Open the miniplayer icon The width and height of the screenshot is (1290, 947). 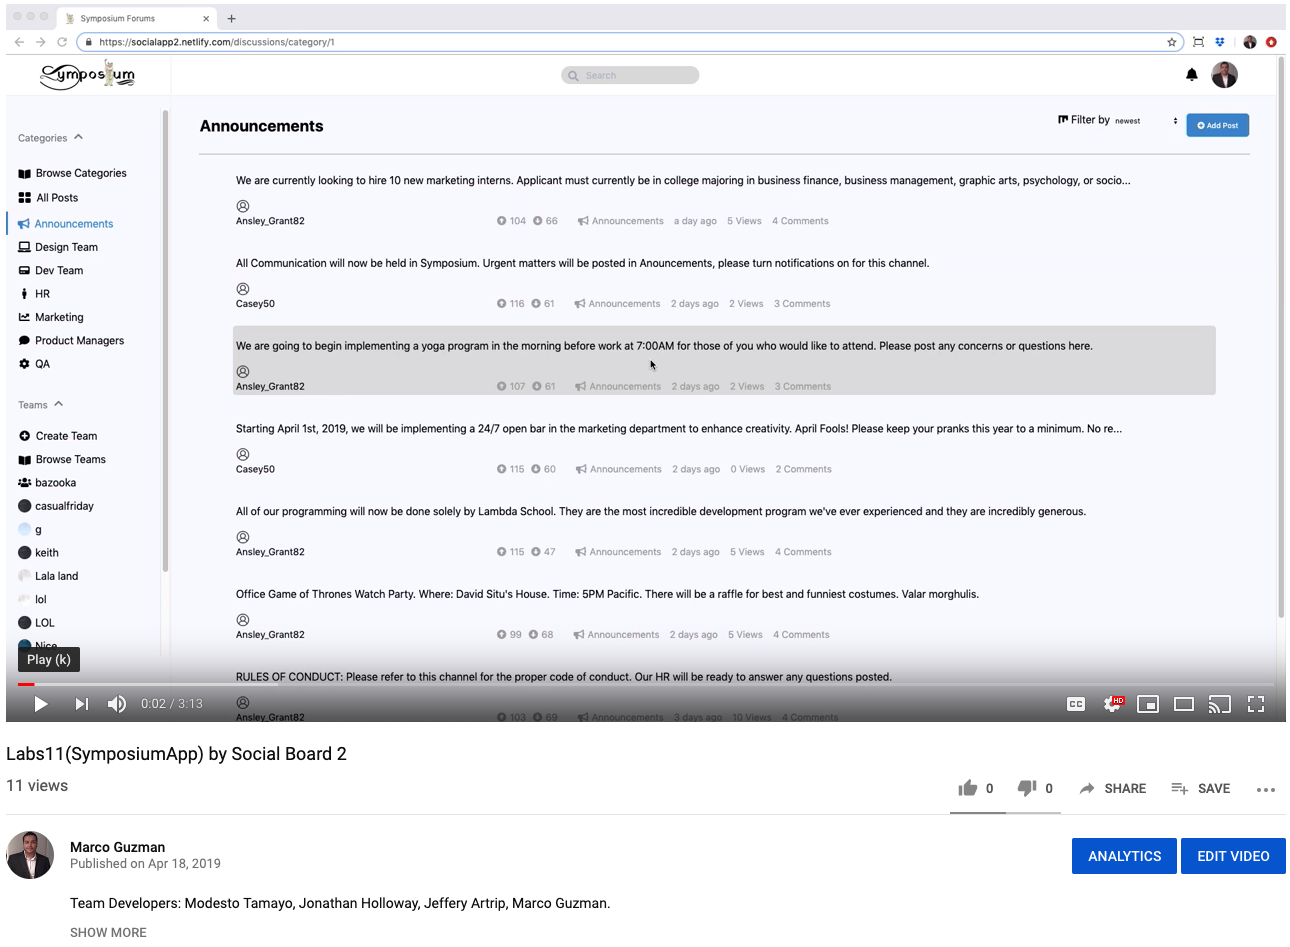click(x=1148, y=704)
